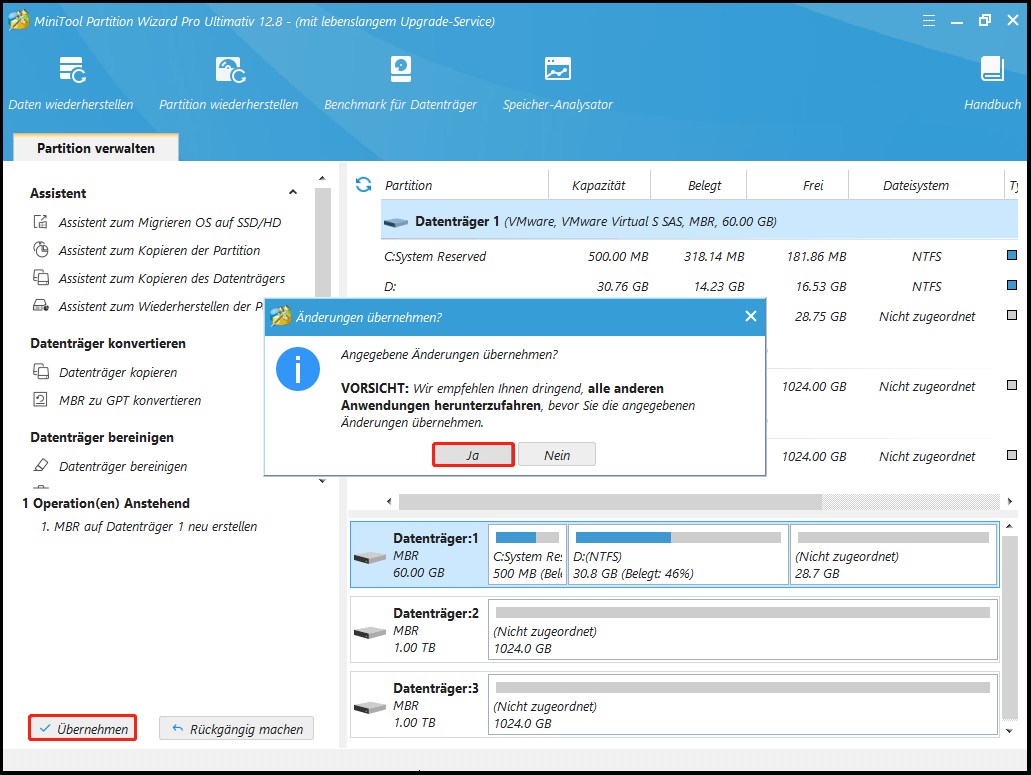Image resolution: width=1031 pixels, height=775 pixels.
Task: Click the blue type indicator for D: row
Action: [1012, 285]
